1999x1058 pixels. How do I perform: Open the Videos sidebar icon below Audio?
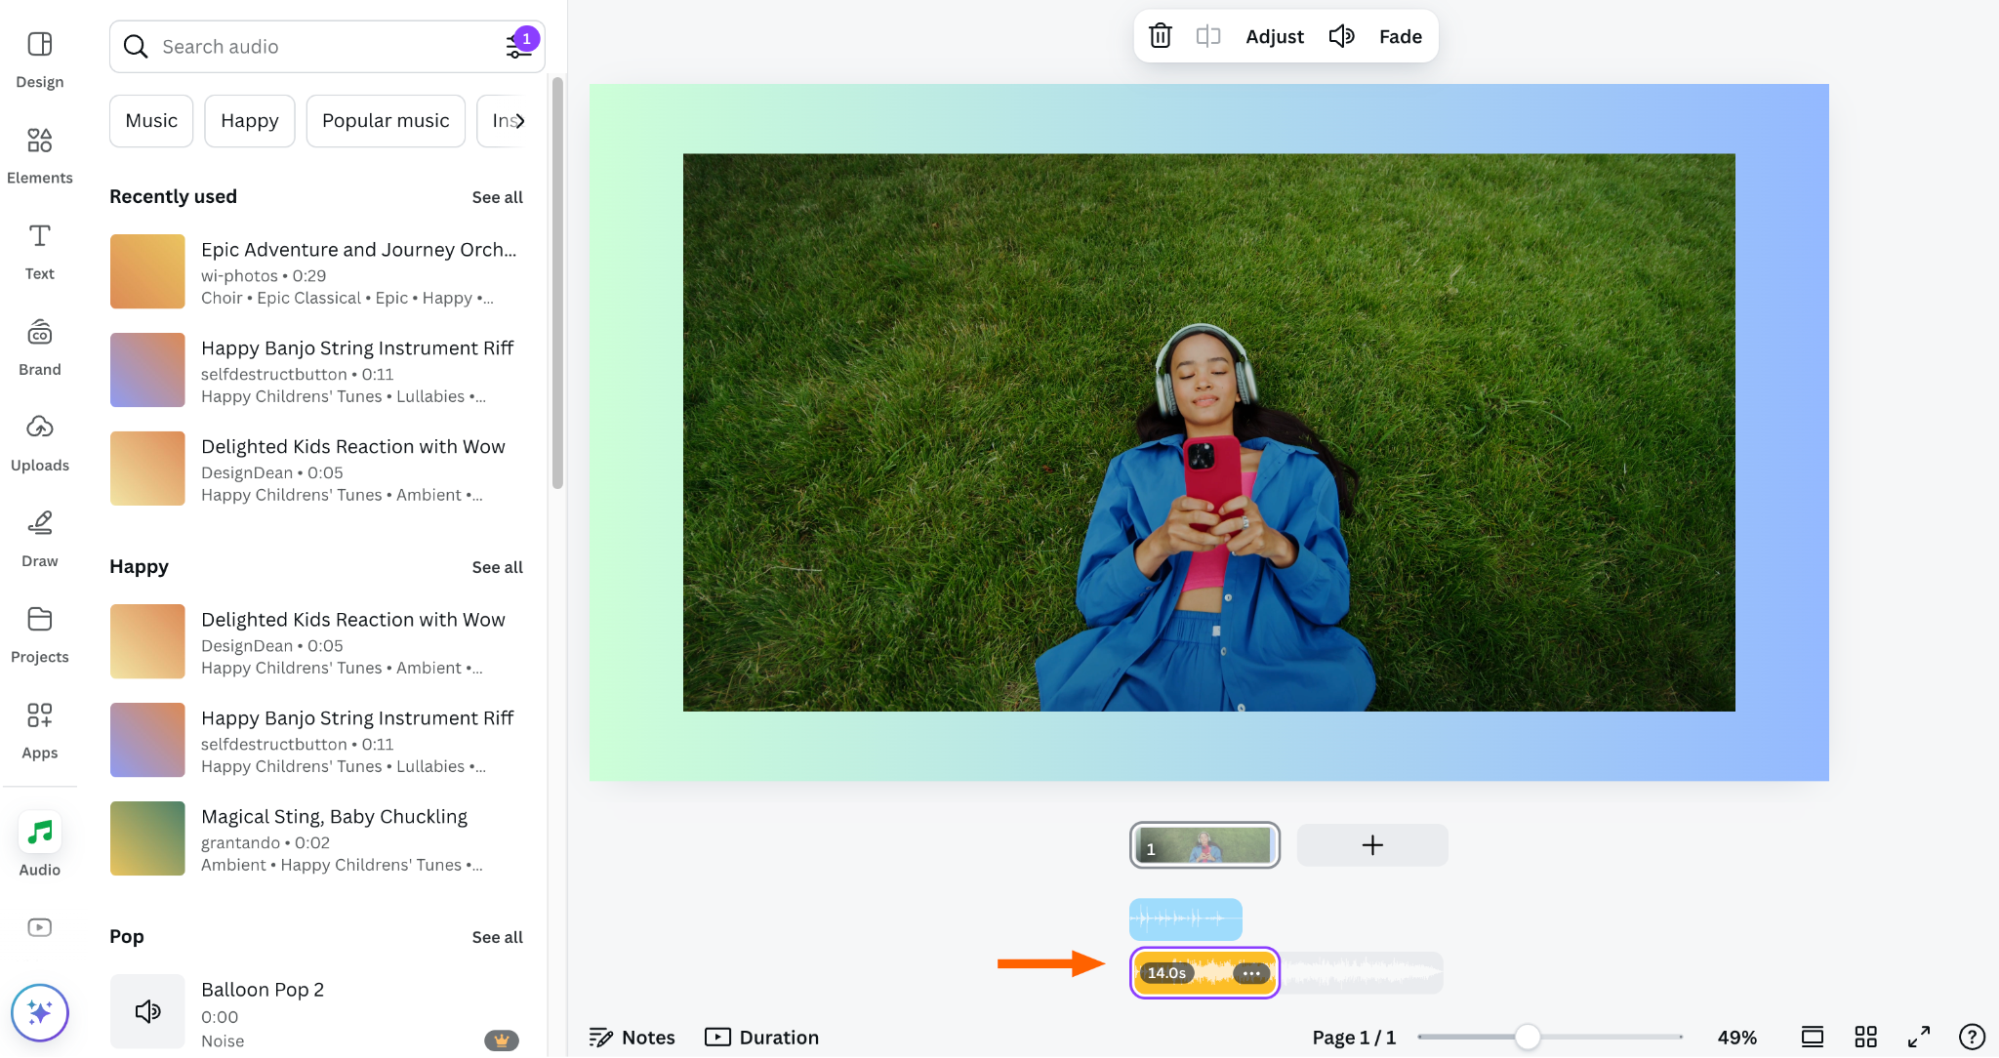(39, 927)
